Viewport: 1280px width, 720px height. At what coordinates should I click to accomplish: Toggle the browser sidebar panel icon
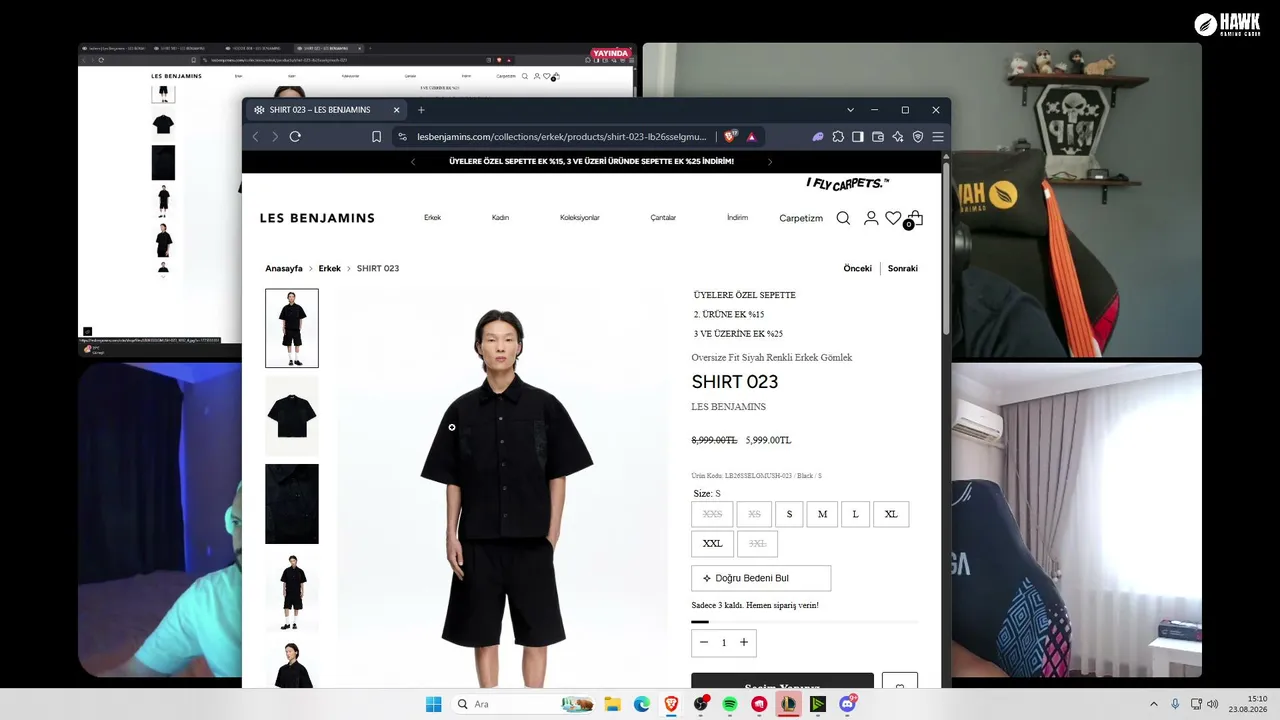point(858,137)
